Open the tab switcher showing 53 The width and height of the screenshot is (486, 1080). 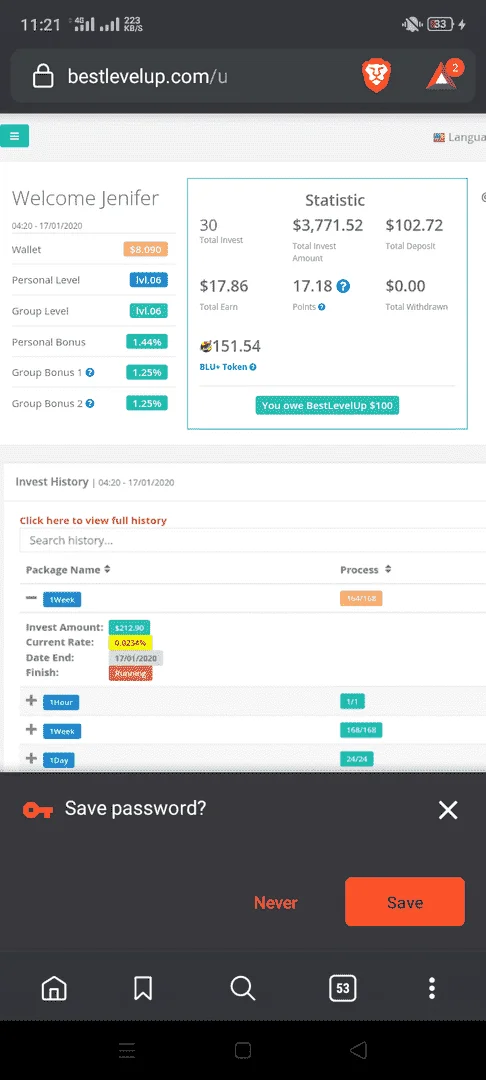click(342, 988)
